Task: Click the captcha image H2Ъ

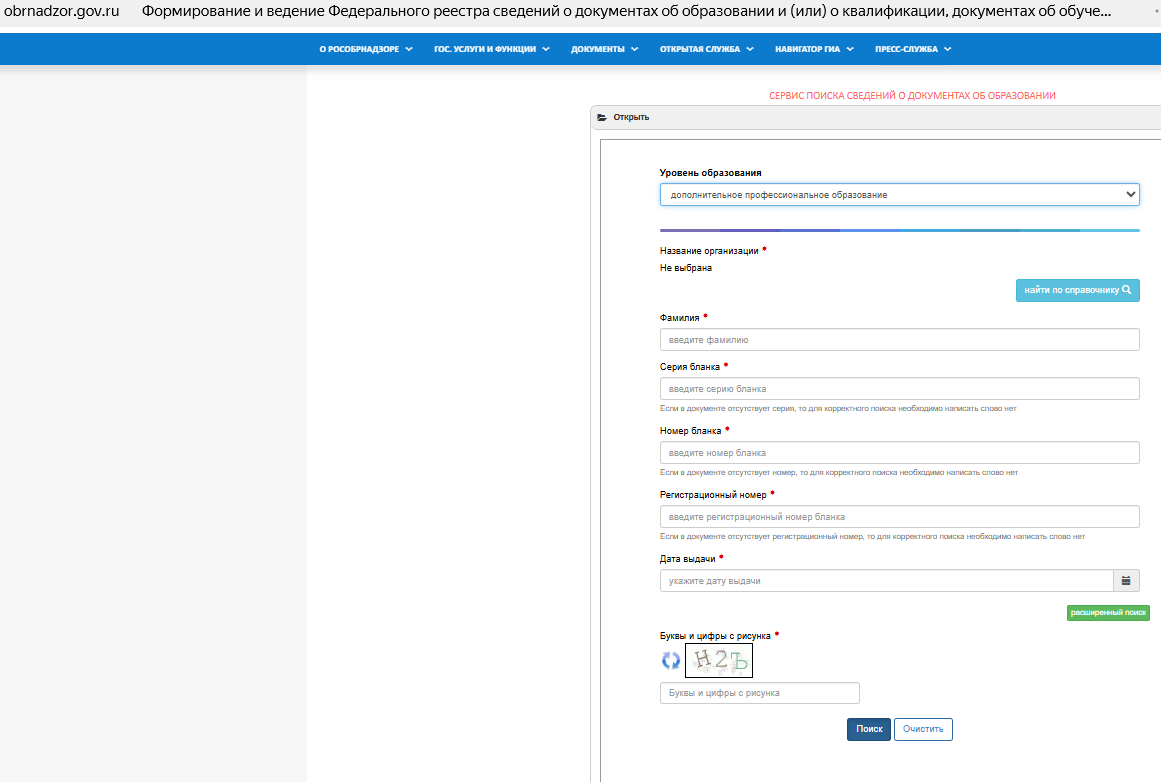Action: [x=718, y=660]
